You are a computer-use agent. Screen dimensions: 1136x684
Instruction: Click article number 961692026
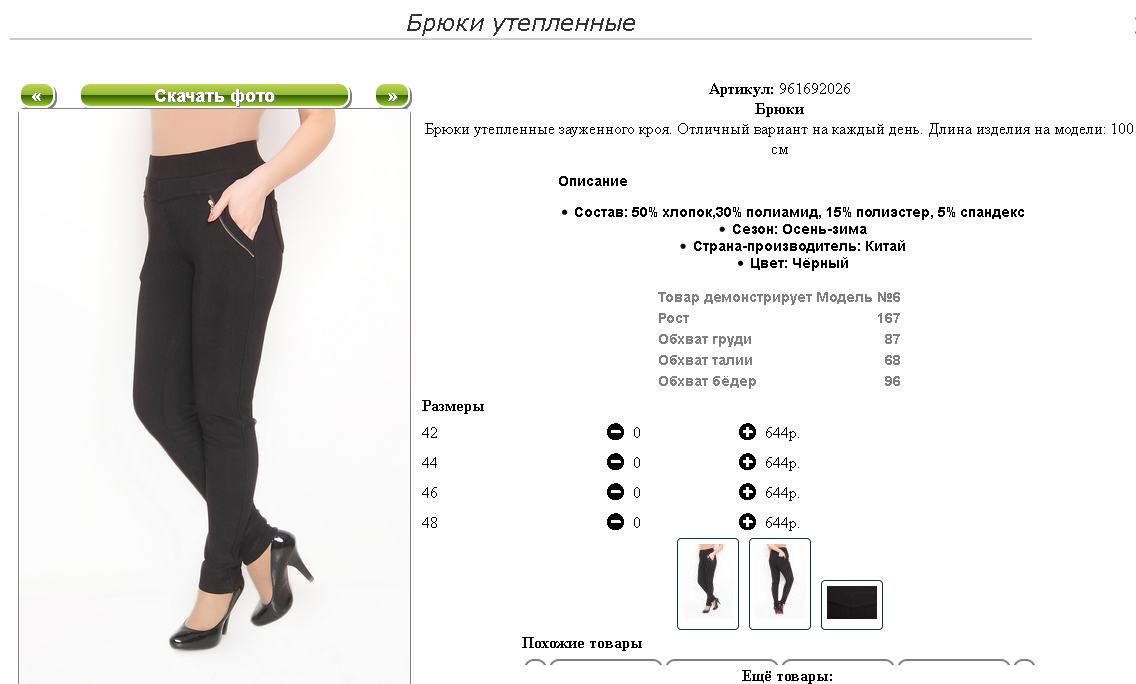click(x=814, y=88)
